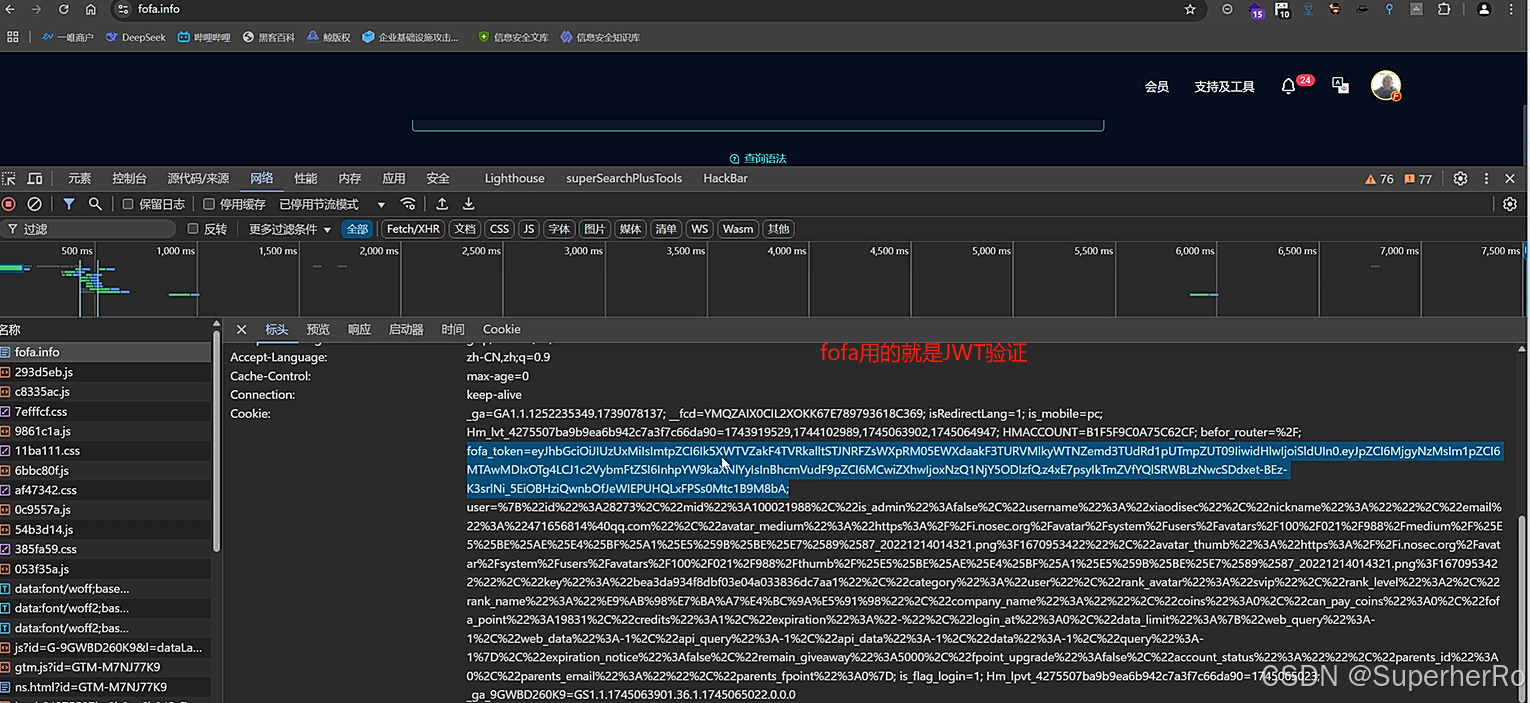
Task: Go to browser home icon
Action: [x=91, y=9]
